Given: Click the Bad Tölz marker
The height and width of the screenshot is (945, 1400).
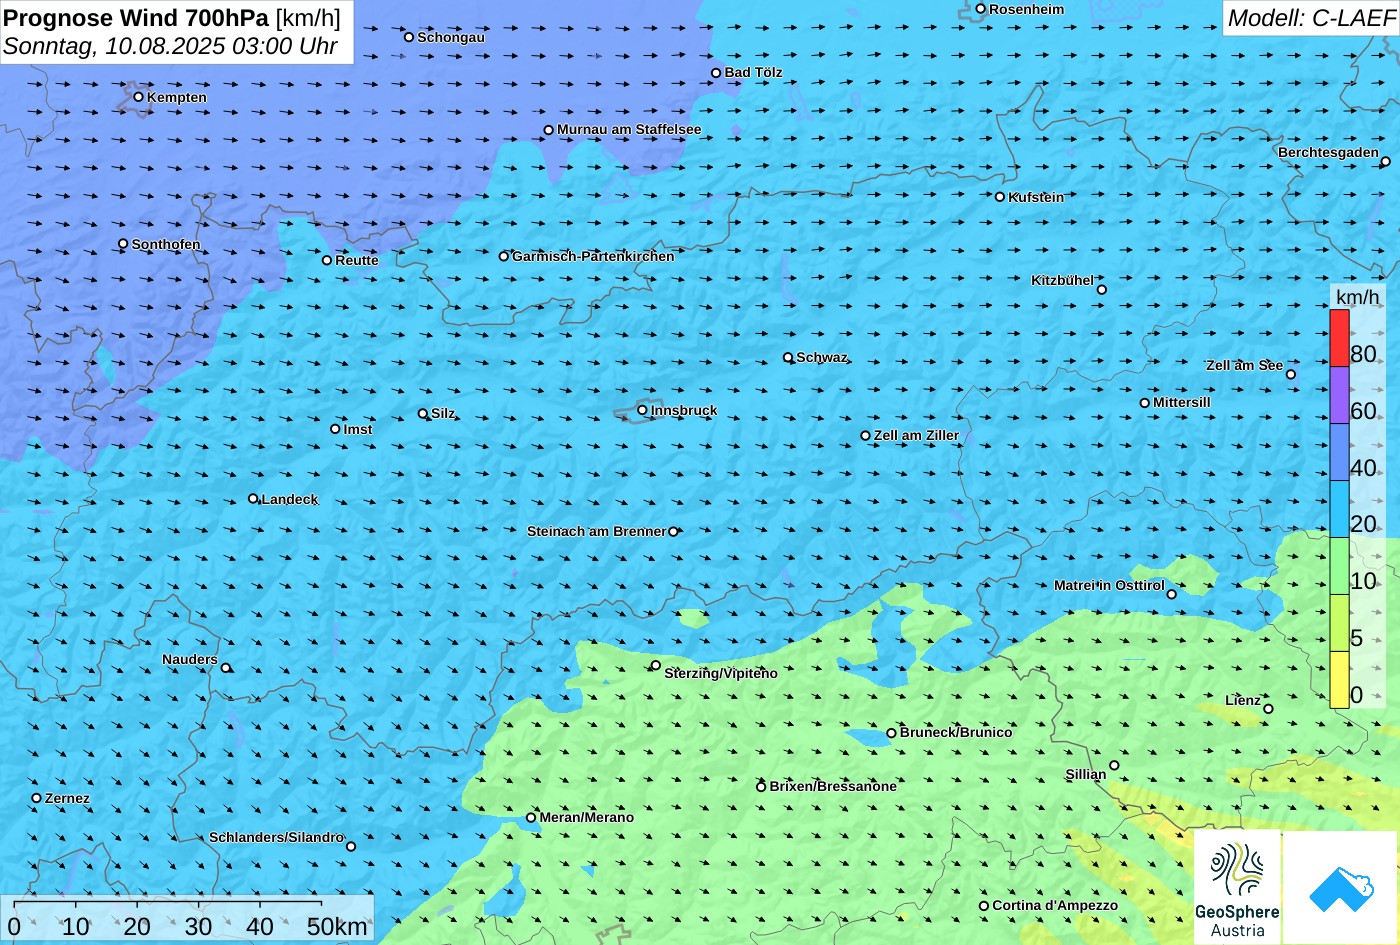Looking at the screenshot, I should (x=716, y=73).
